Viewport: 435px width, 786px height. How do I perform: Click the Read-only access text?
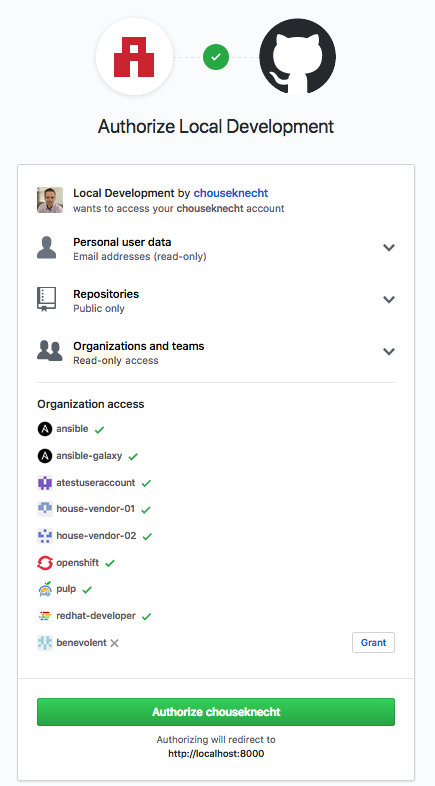[x=116, y=360]
